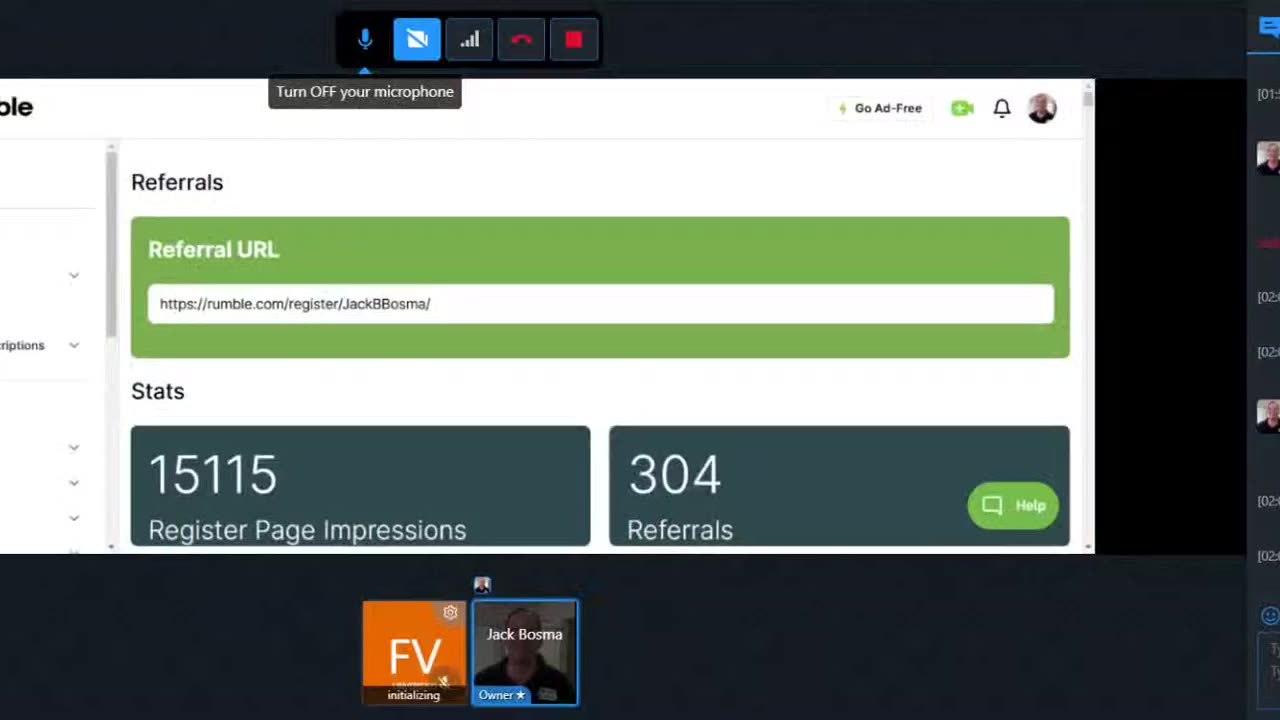Expand the first sidebar chevron above subscriptions
Viewport: 1280px width, 720px height.
(x=74, y=275)
